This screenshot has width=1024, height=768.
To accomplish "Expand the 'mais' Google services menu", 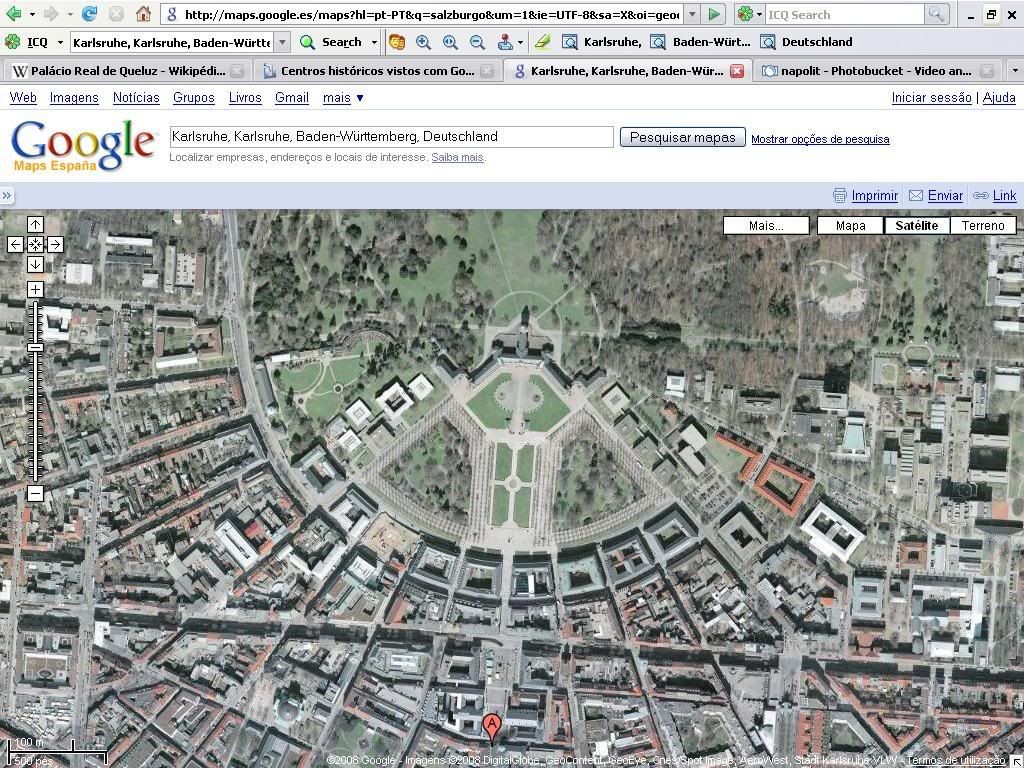I will coord(343,97).
